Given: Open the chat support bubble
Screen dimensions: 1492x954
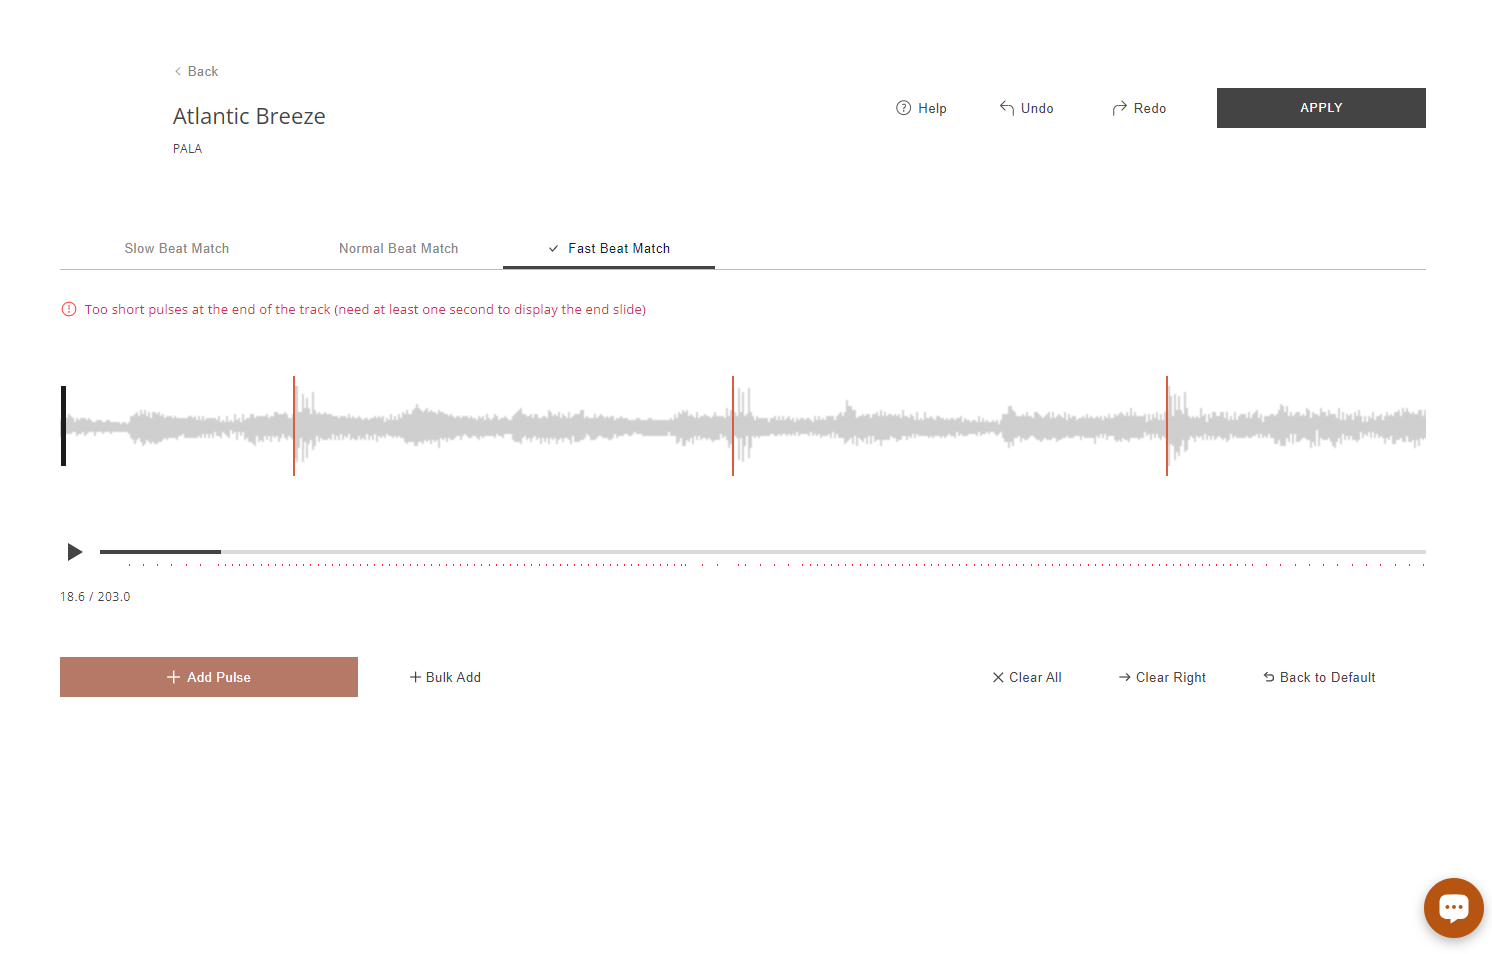Looking at the screenshot, I should [x=1453, y=907].
